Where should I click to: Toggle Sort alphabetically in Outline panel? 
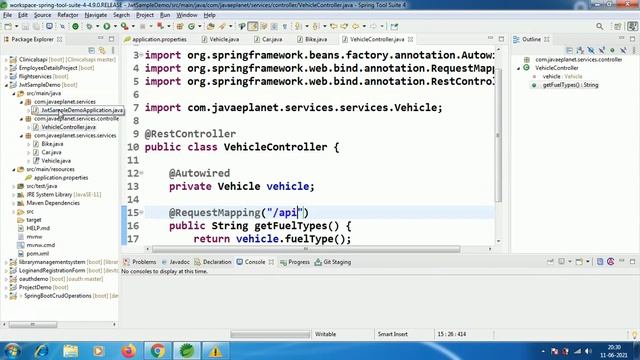click(x=580, y=50)
